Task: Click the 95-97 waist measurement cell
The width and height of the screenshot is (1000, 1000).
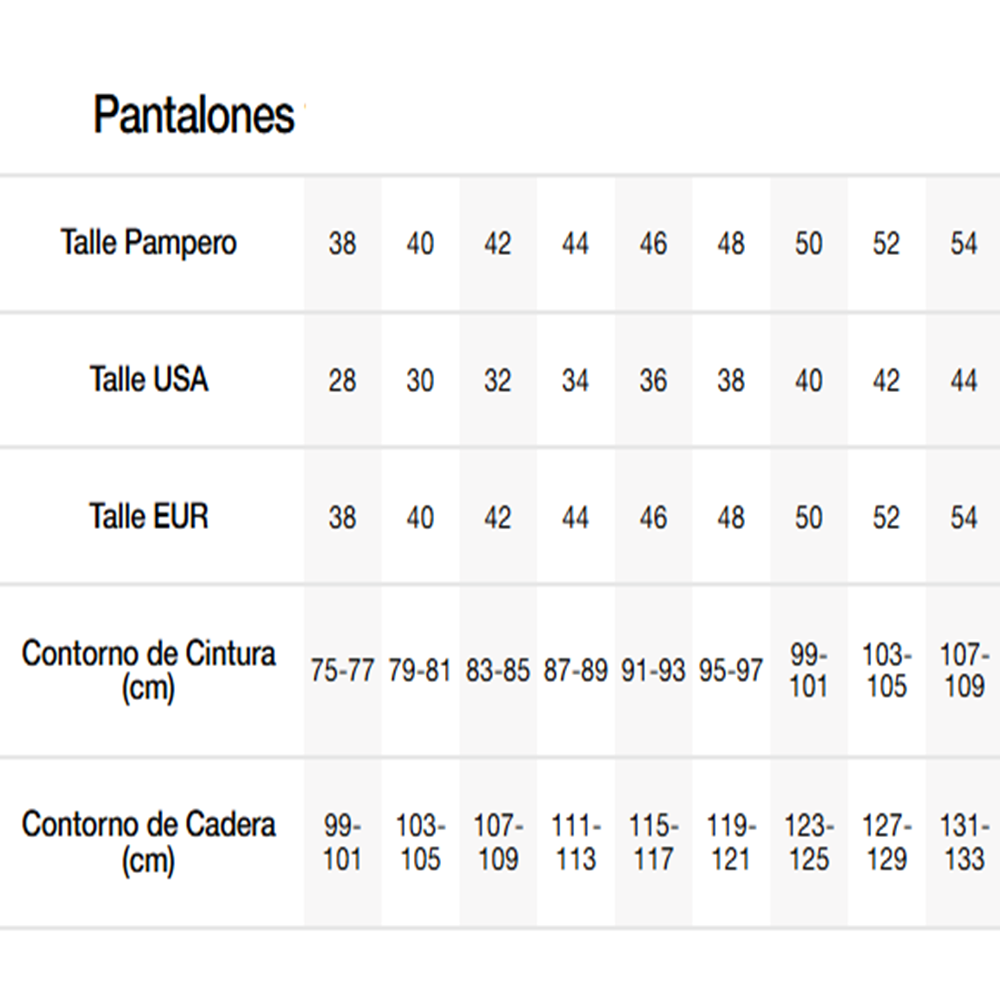Action: pyautogui.click(x=731, y=671)
